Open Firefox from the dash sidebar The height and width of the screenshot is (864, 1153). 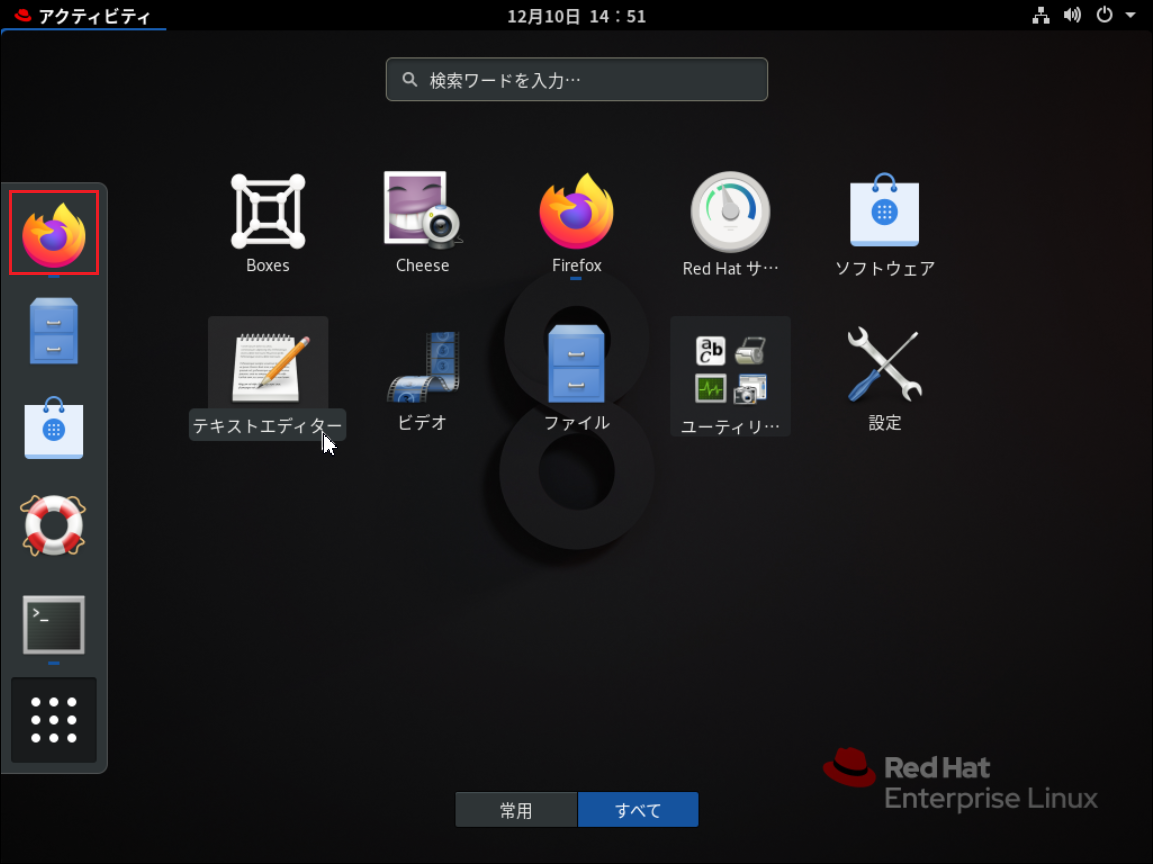(54, 234)
